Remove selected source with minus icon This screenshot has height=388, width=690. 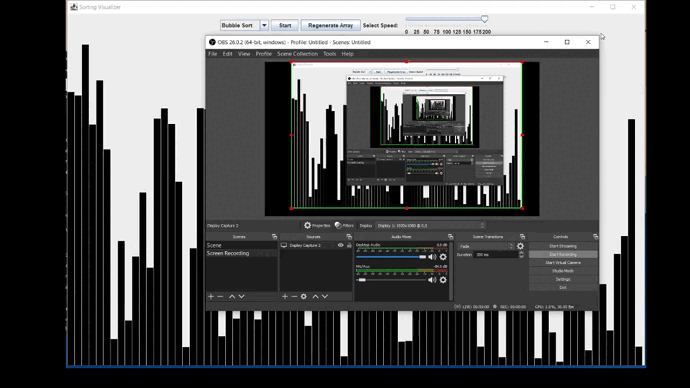click(x=294, y=296)
